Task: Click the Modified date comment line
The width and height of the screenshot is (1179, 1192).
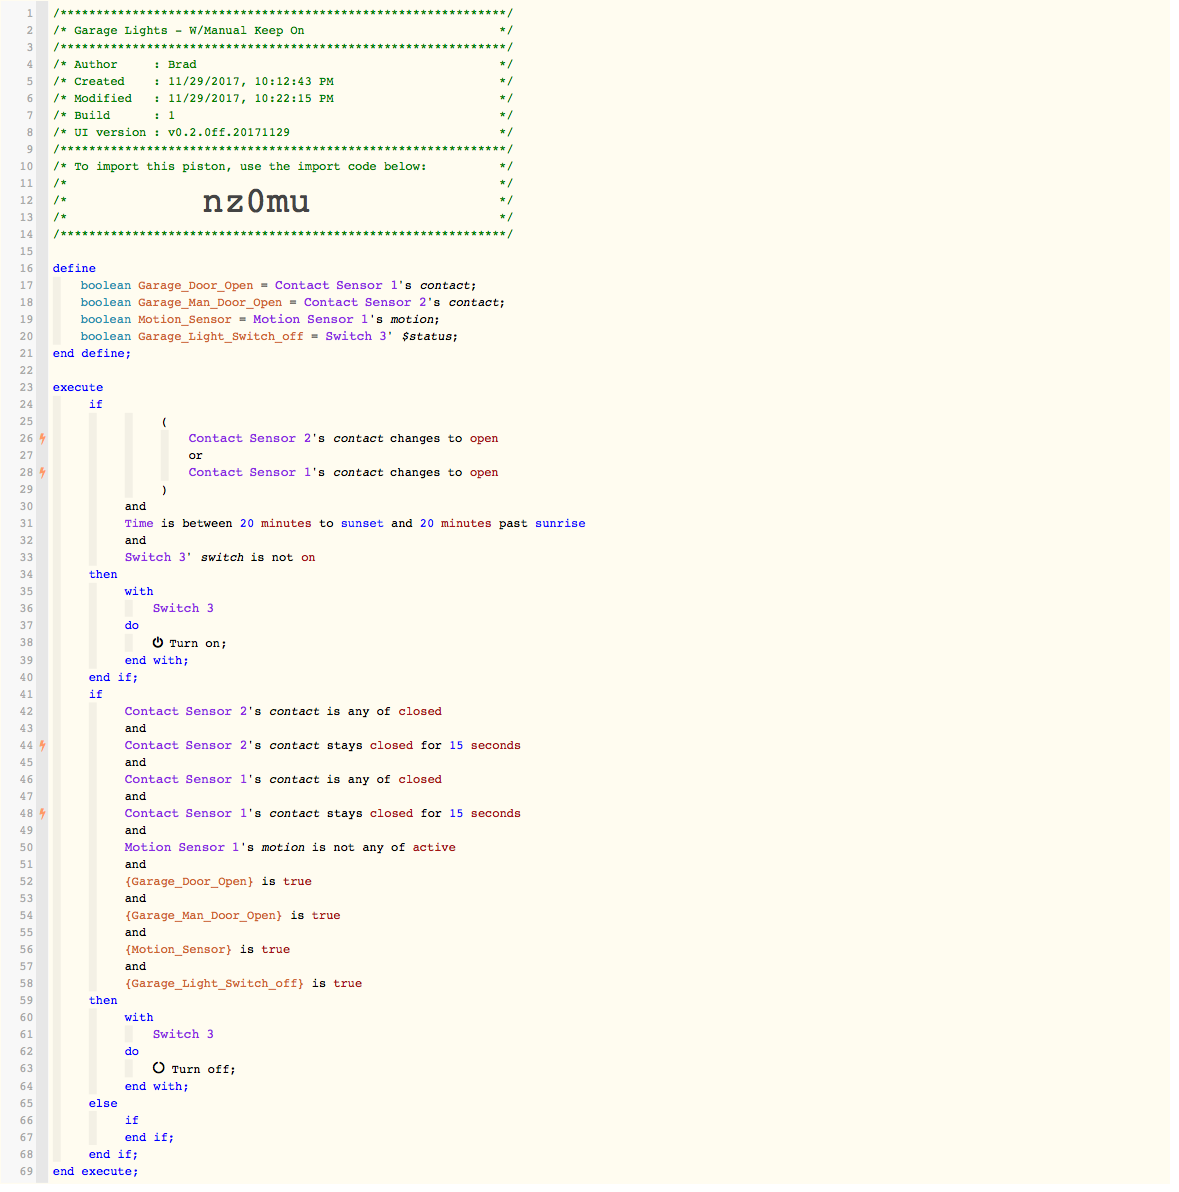Action: pyautogui.click(x=283, y=99)
